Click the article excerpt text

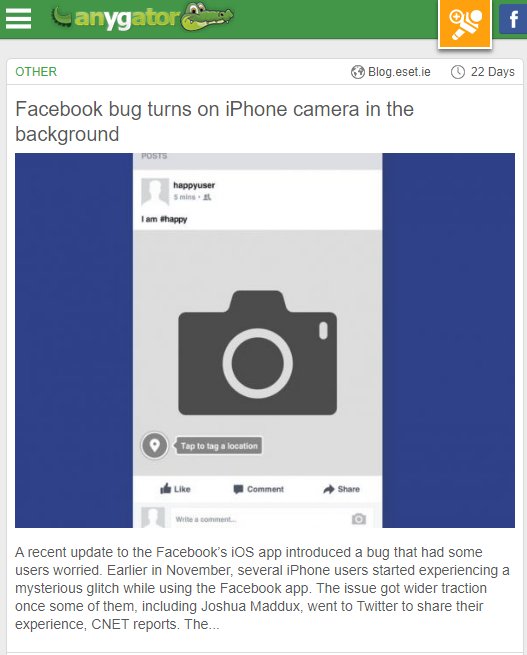(262, 588)
